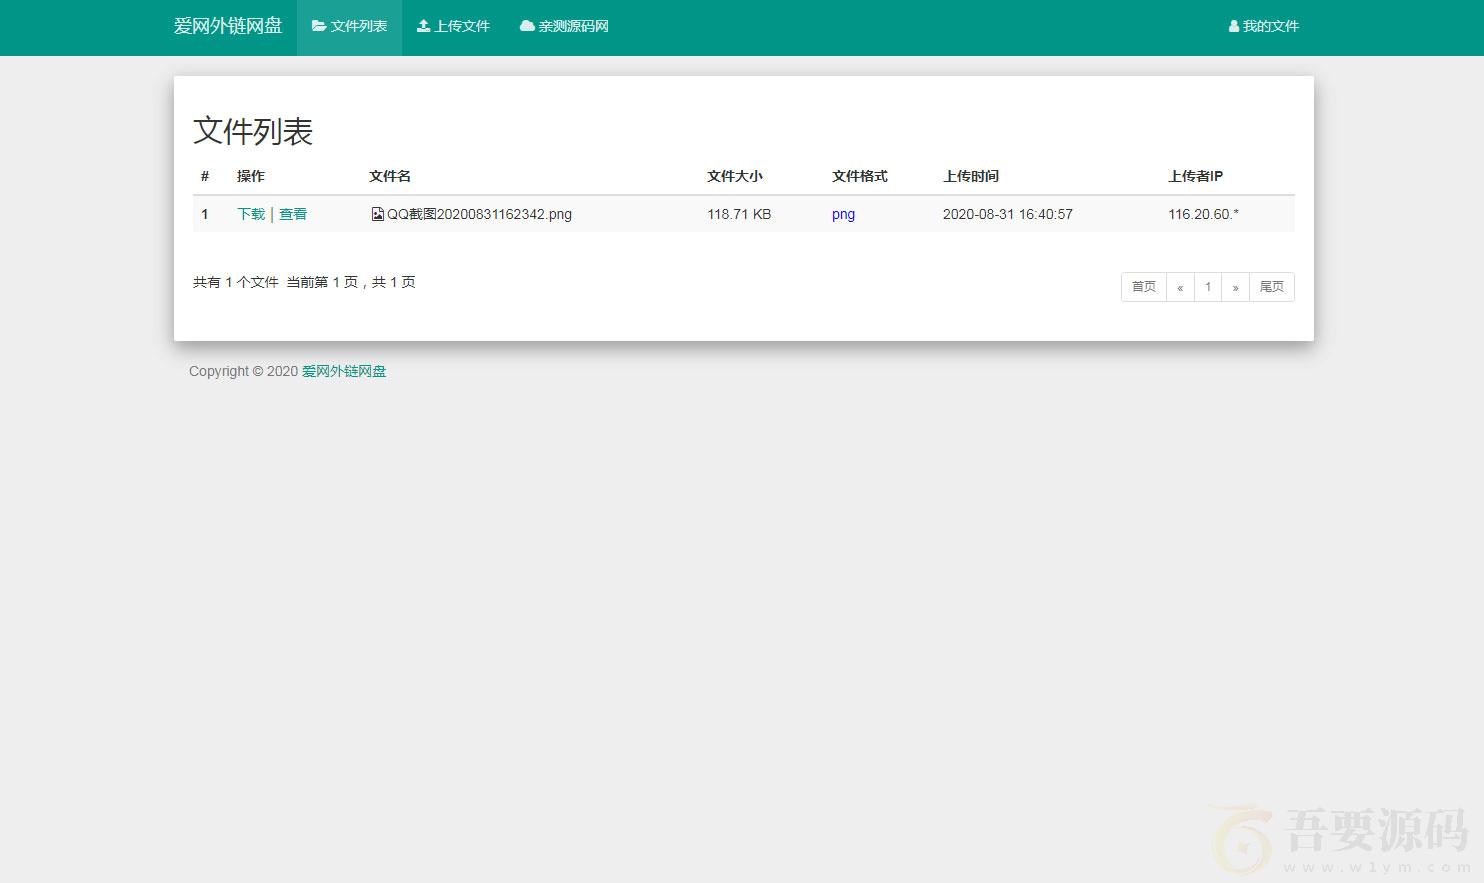Click the cloud icon beside 亲测源码网

coord(527,26)
